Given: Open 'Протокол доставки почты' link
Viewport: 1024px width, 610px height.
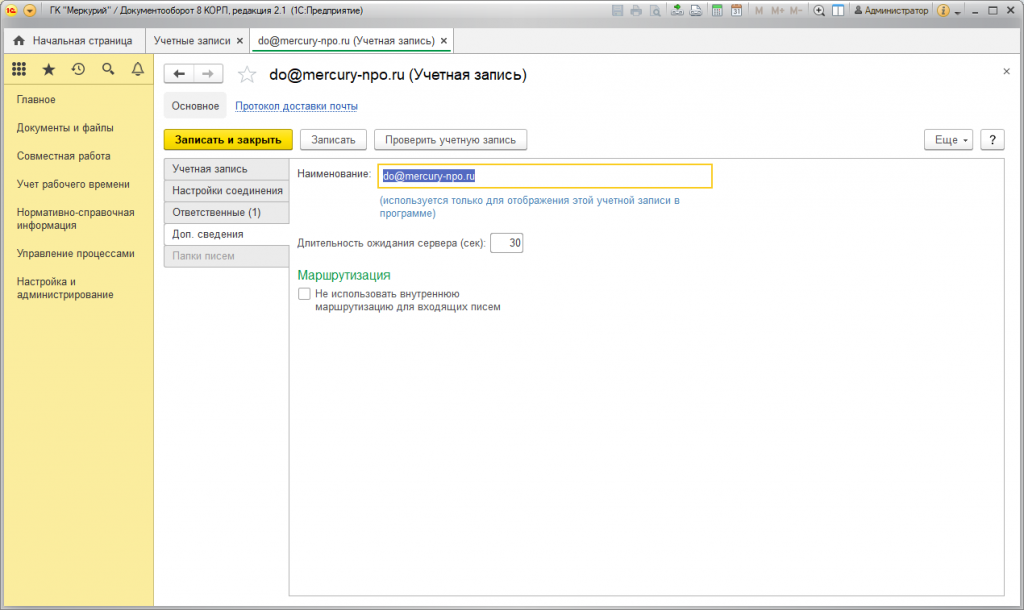Looking at the screenshot, I should (x=296, y=106).
